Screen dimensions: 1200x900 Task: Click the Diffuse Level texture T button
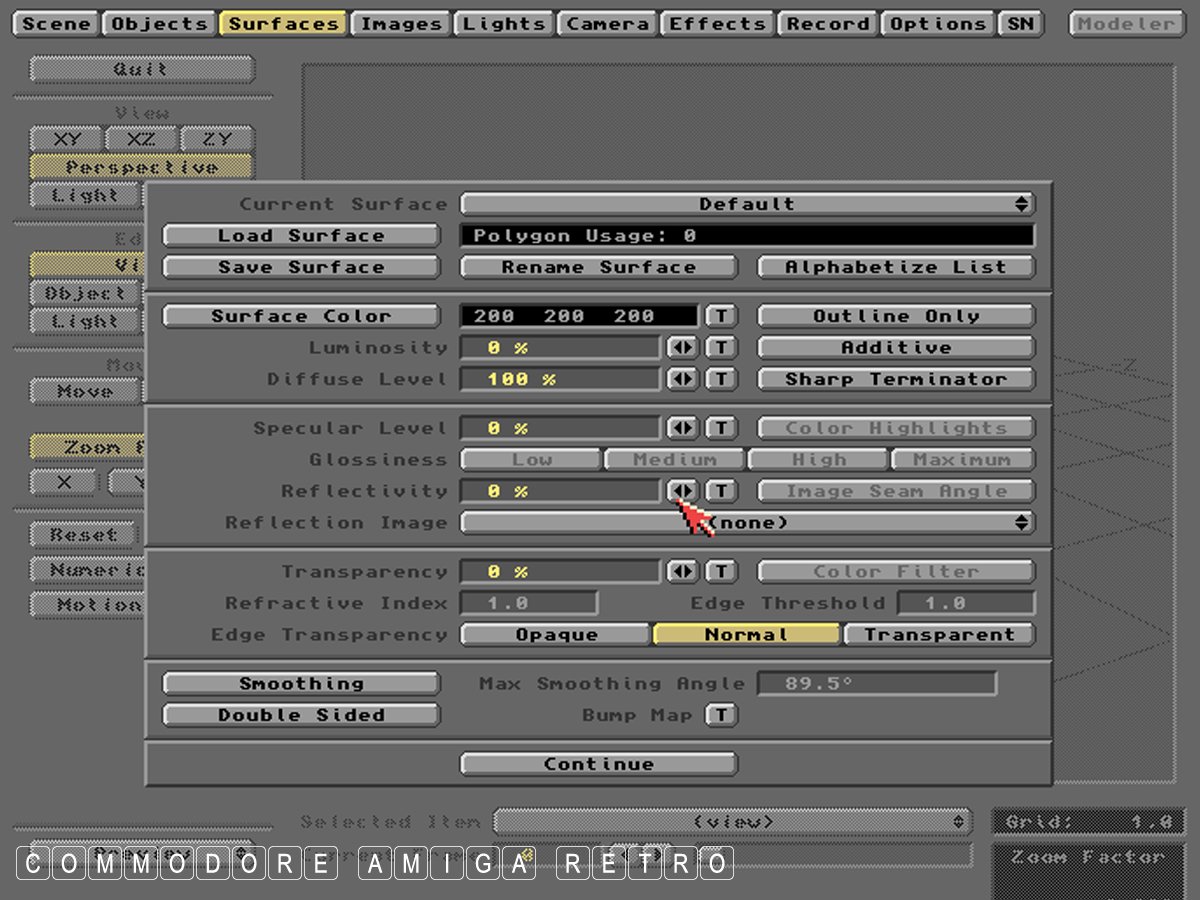tap(721, 379)
